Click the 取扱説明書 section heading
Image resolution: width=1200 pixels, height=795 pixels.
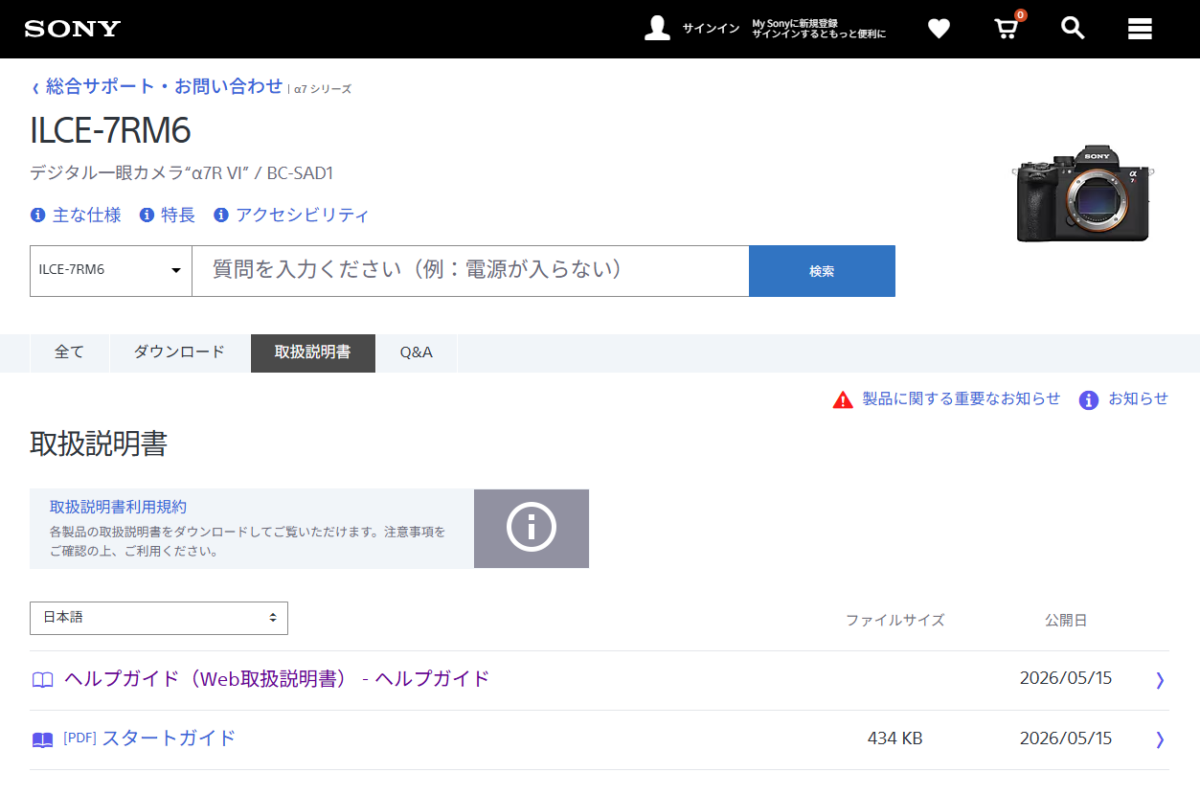tap(99, 444)
